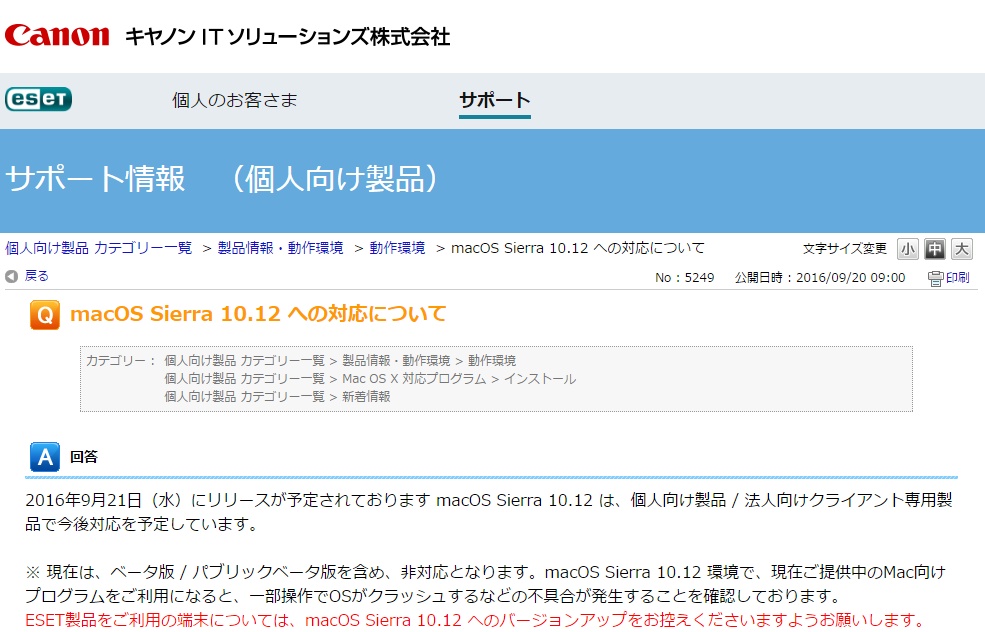Open 個人向け製品 カテゴリー一覧 before Mac OS X 対応プログラム
This screenshot has width=985, height=632.
244,379
